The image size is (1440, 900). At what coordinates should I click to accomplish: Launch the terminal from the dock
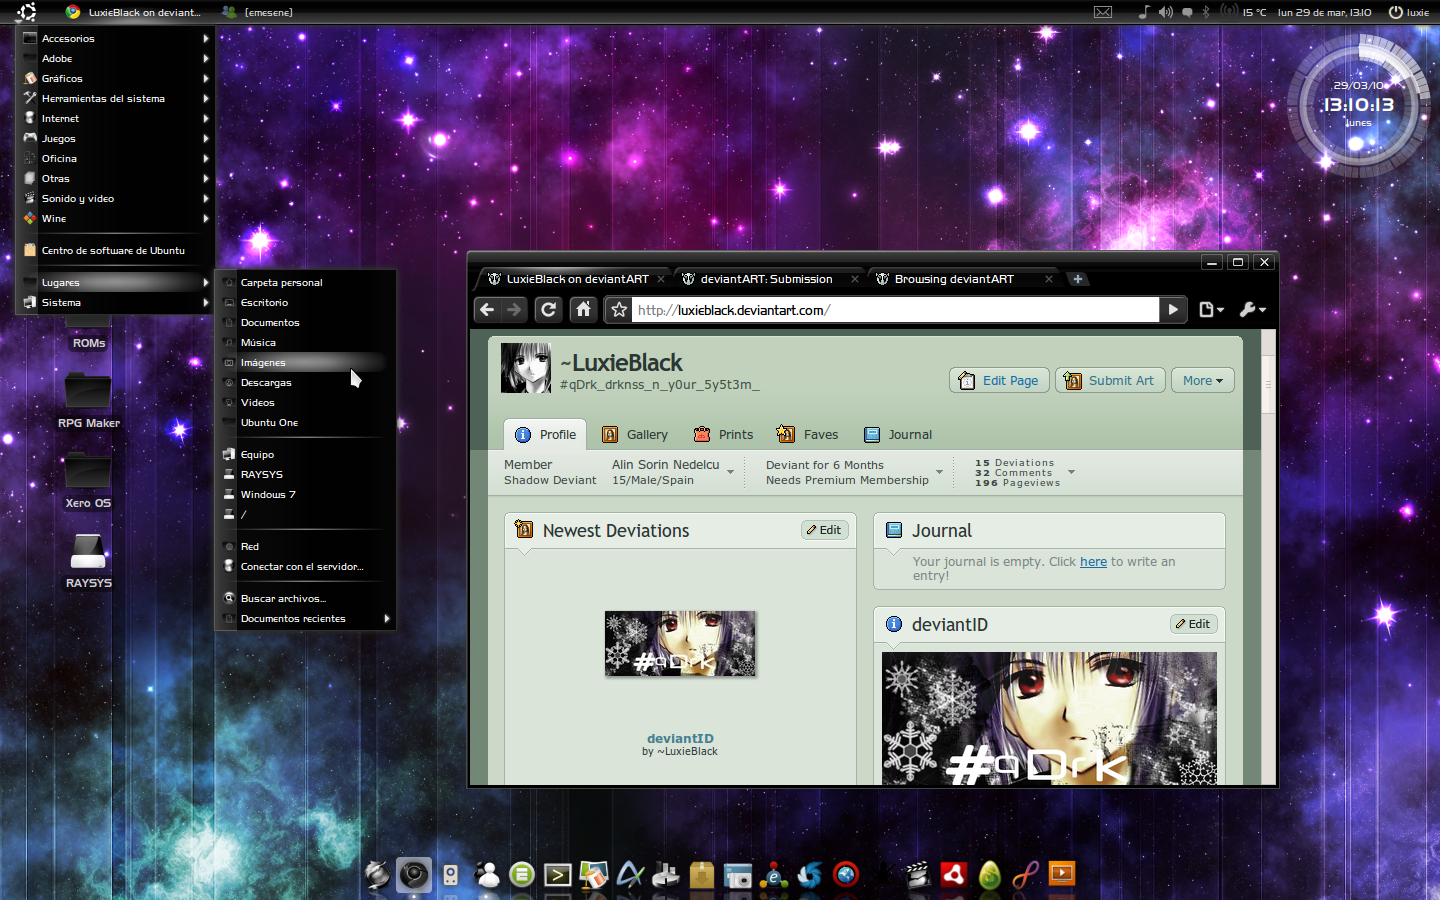pyautogui.click(x=558, y=875)
